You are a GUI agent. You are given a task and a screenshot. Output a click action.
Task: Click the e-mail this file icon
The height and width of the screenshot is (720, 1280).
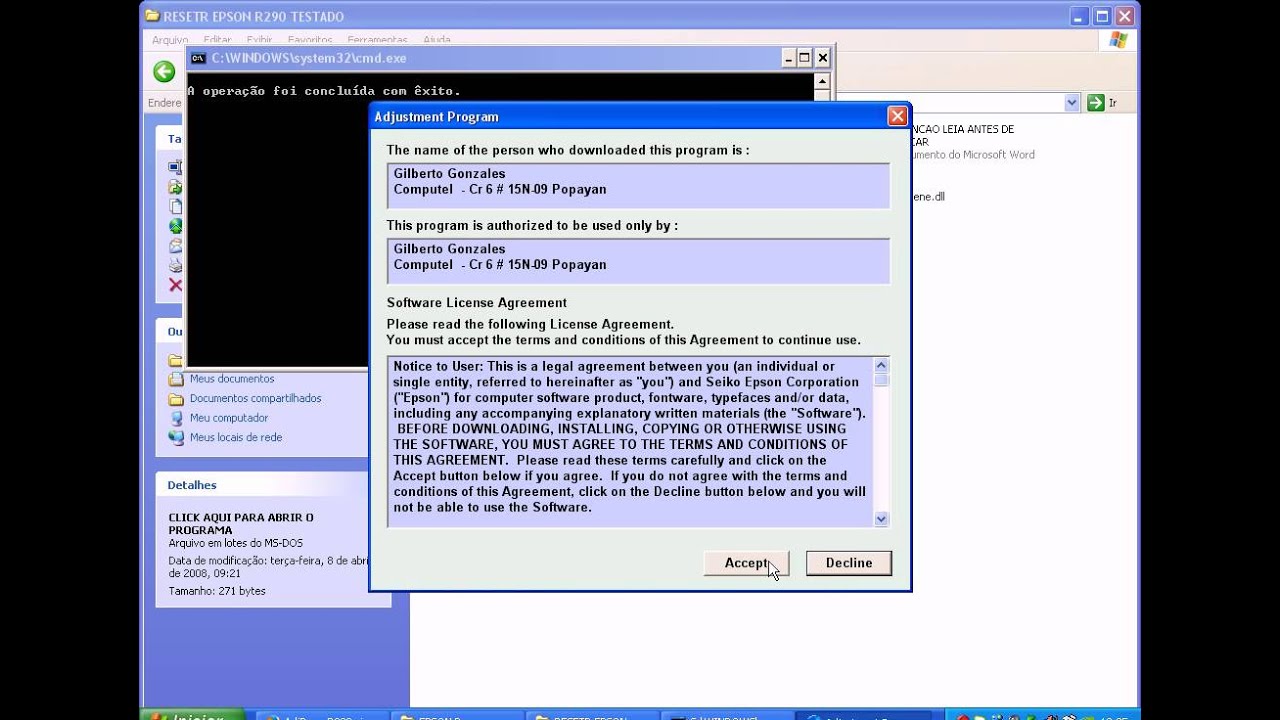(175, 246)
